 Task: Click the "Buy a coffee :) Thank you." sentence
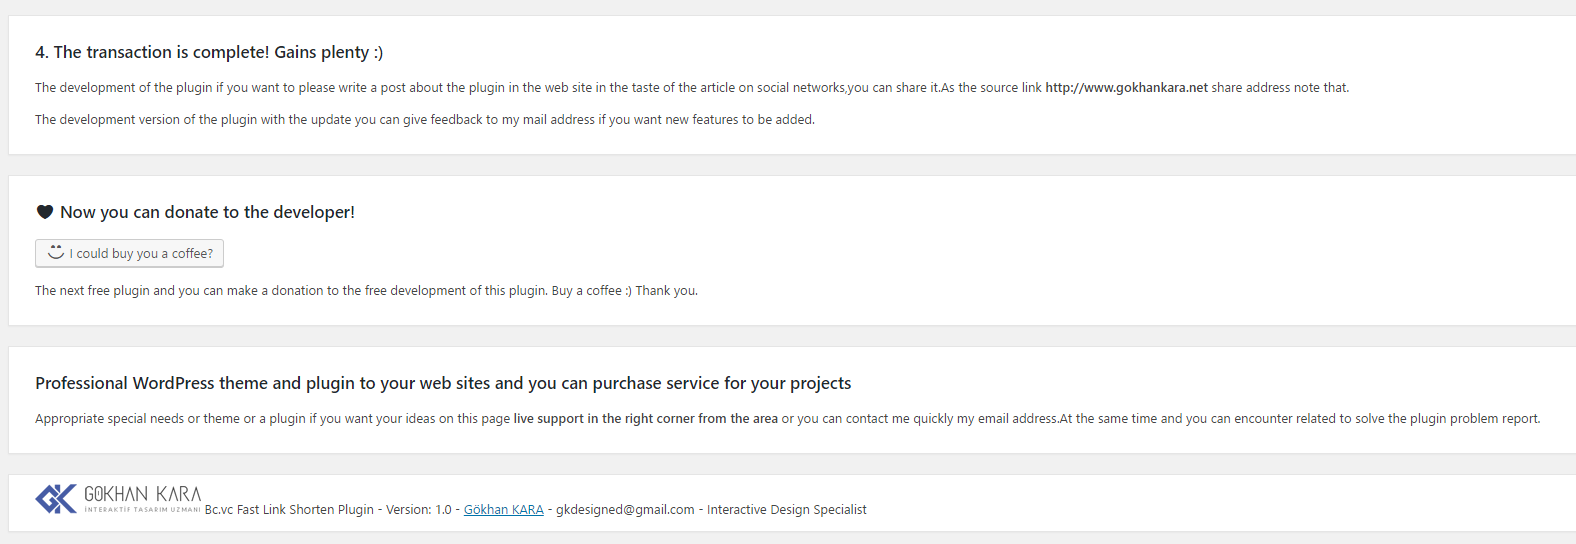click(x=624, y=291)
